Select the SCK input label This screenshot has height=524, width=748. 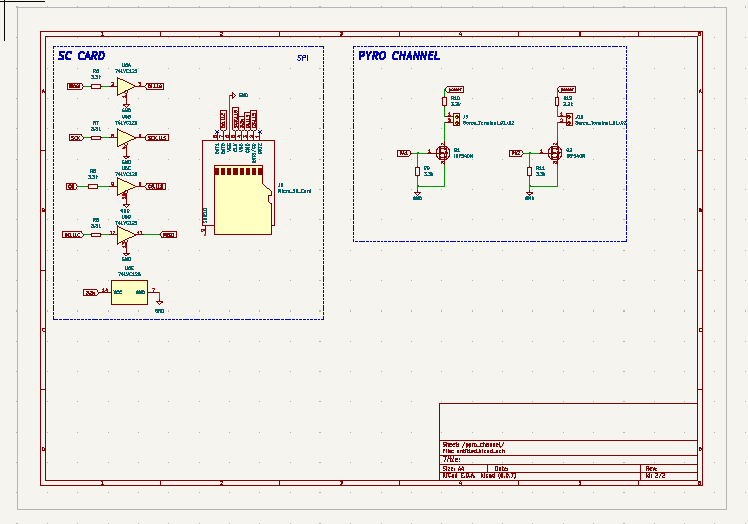pos(76,138)
